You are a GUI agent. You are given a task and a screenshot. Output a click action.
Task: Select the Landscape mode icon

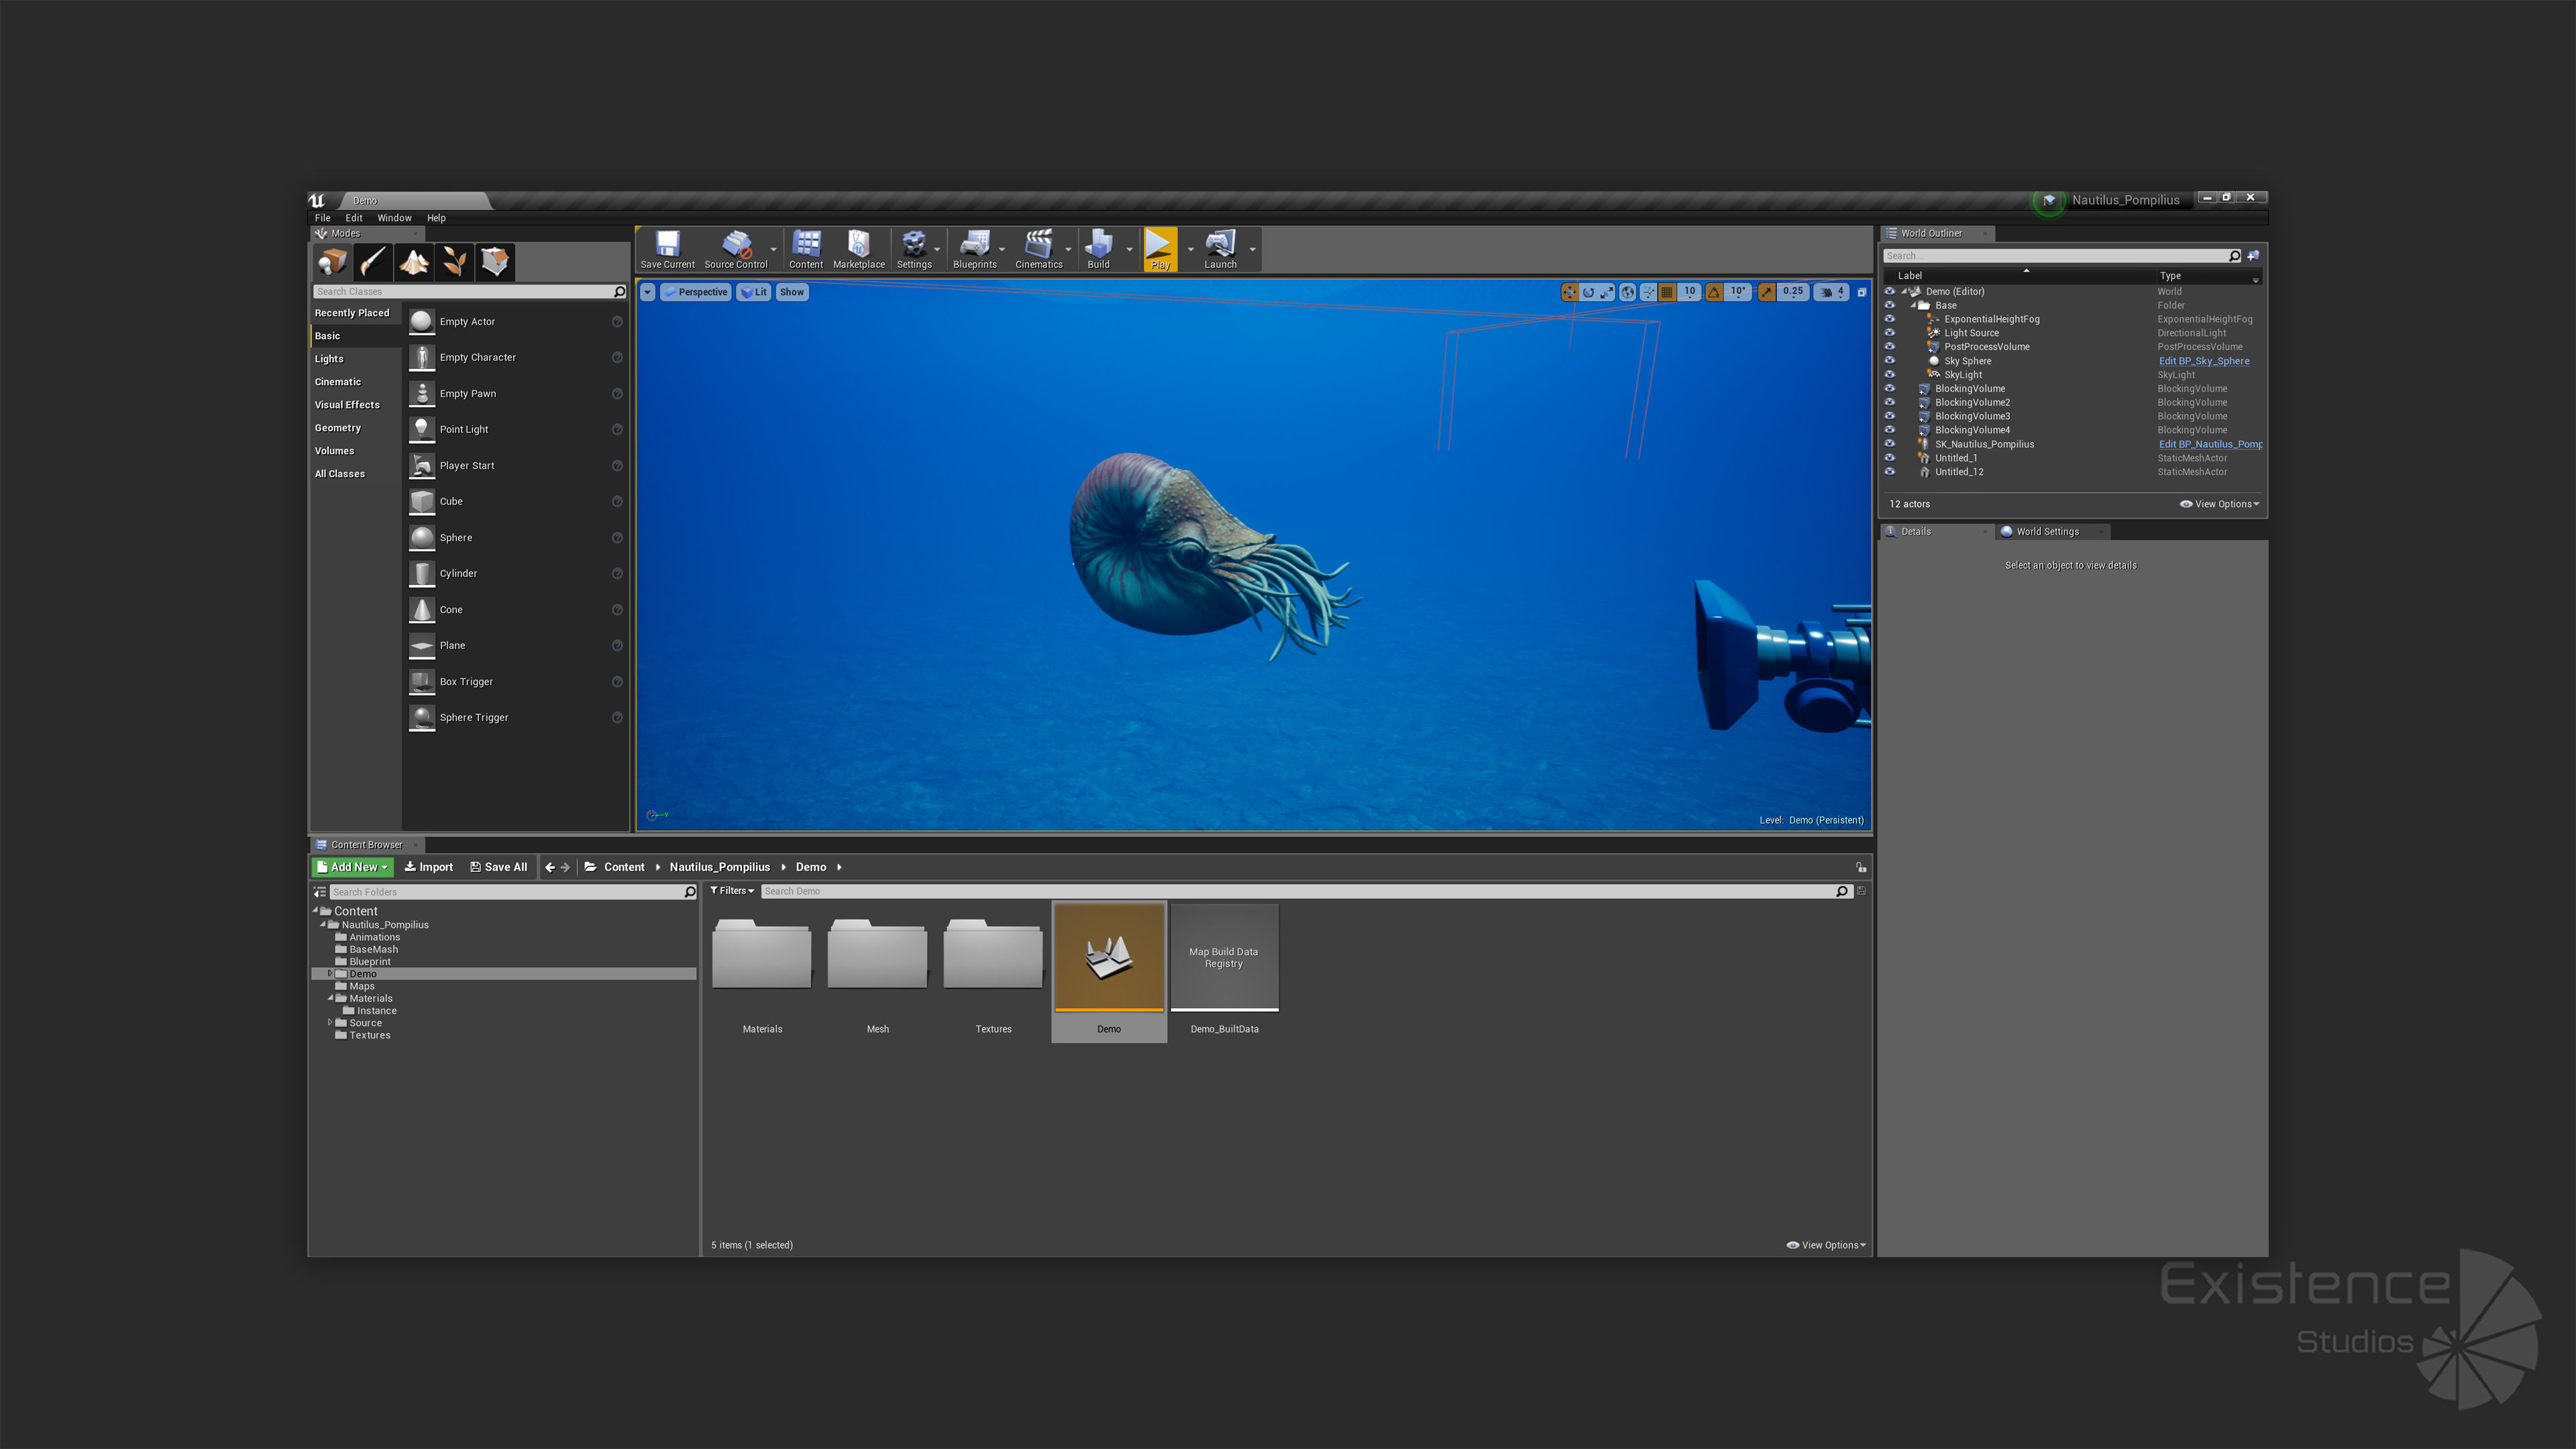[413, 262]
